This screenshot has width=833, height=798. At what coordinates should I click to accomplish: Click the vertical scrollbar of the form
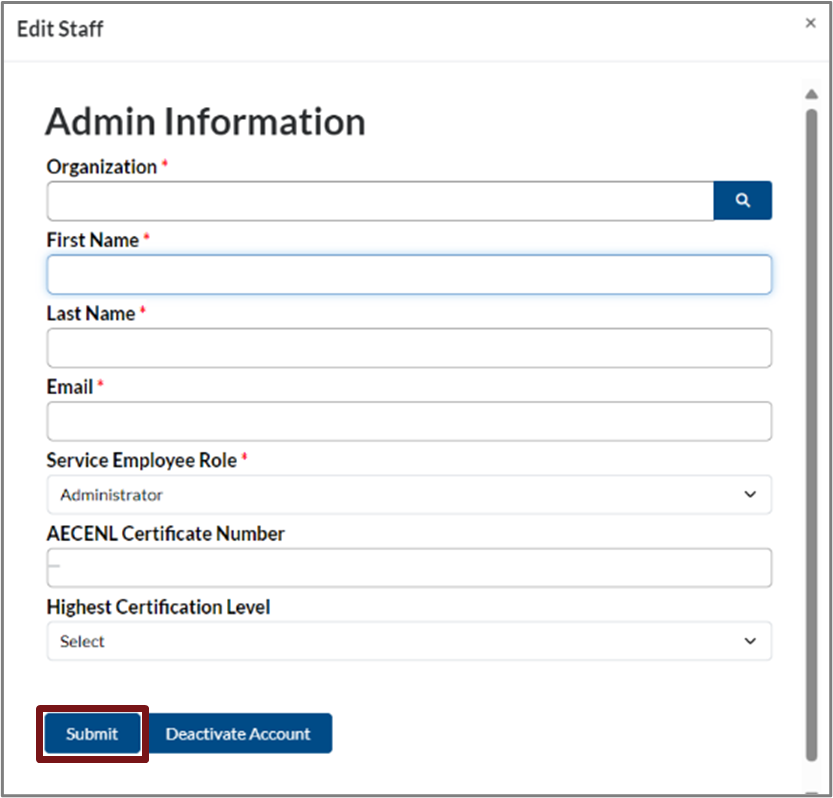click(x=811, y=430)
